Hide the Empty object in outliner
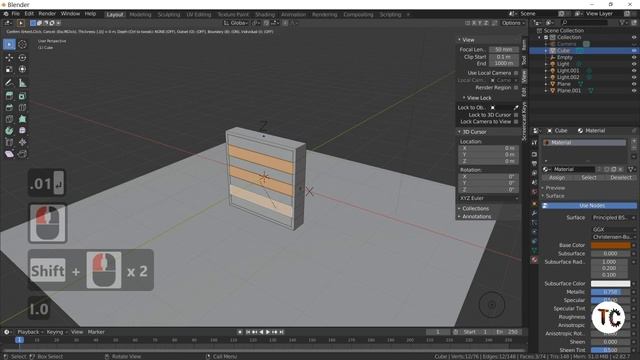The height and width of the screenshot is (360, 640). 634,57
